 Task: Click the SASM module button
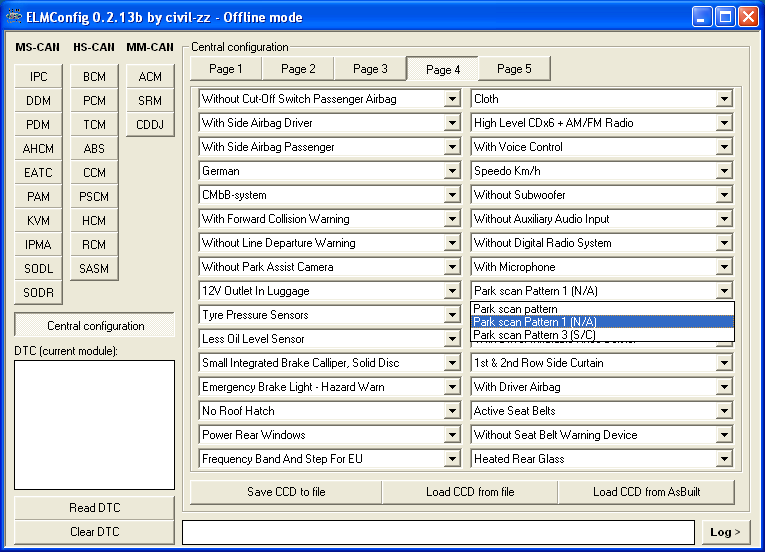coord(94,269)
